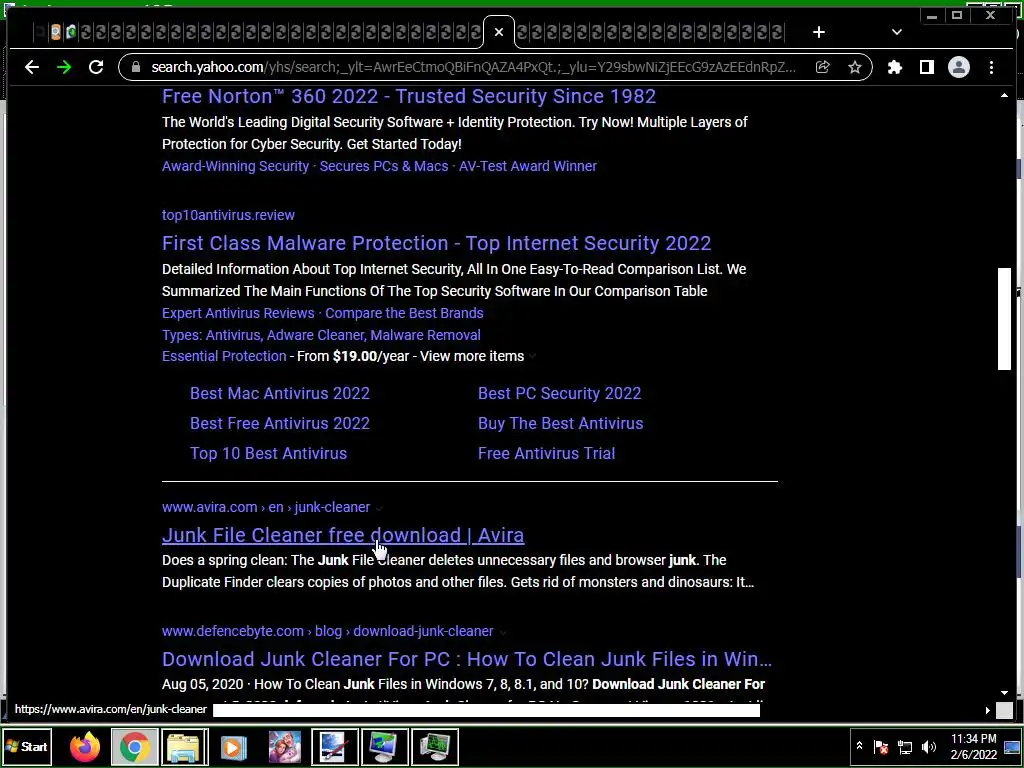Screen dimensions: 1024x768
Task: Click the vertical scrollbar thumb
Action: tap(1004, 319)
